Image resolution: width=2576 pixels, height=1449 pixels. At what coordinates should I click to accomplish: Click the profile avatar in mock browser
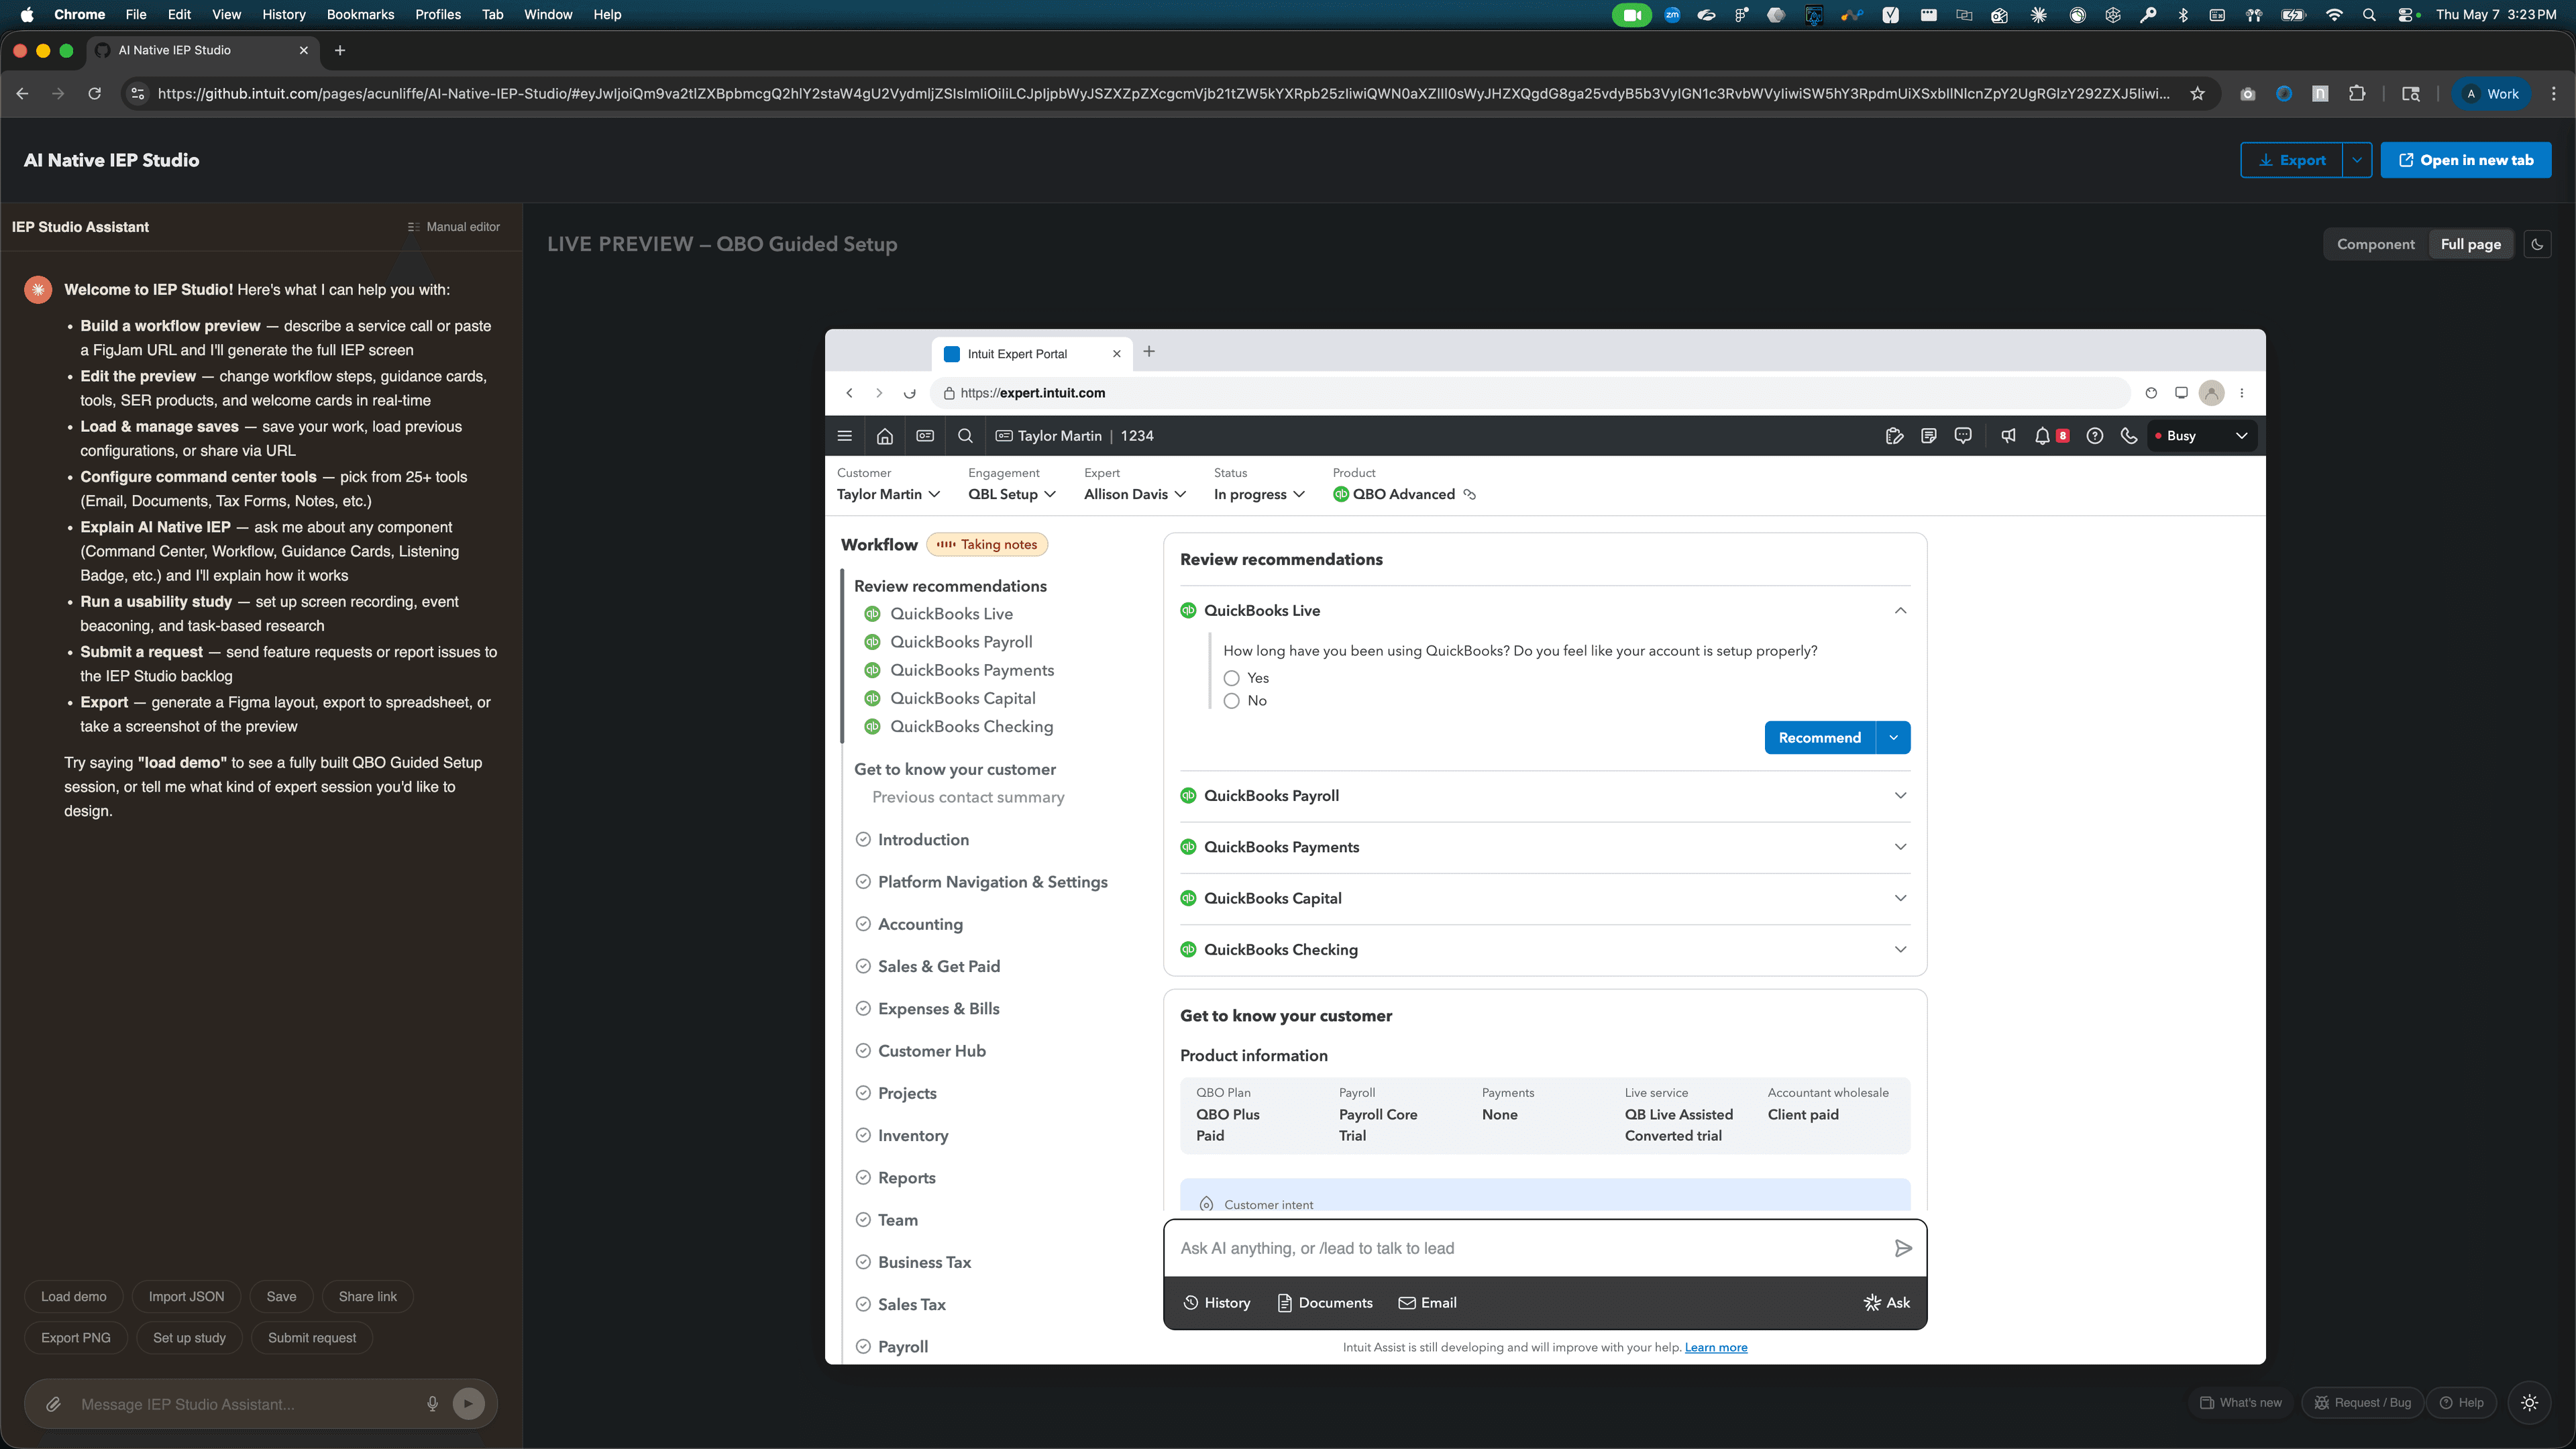(x=2211, y=393)
